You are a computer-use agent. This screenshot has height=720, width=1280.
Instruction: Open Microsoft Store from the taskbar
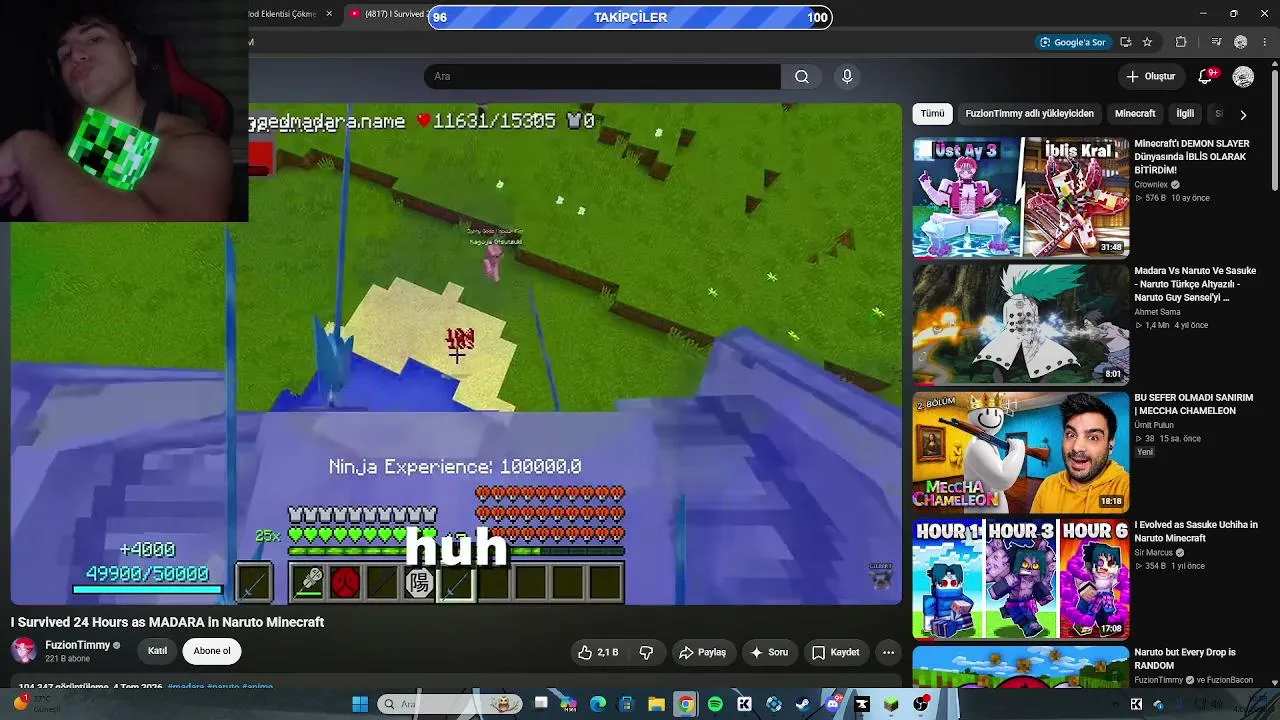pyautogui.click(x=627, y=704)
